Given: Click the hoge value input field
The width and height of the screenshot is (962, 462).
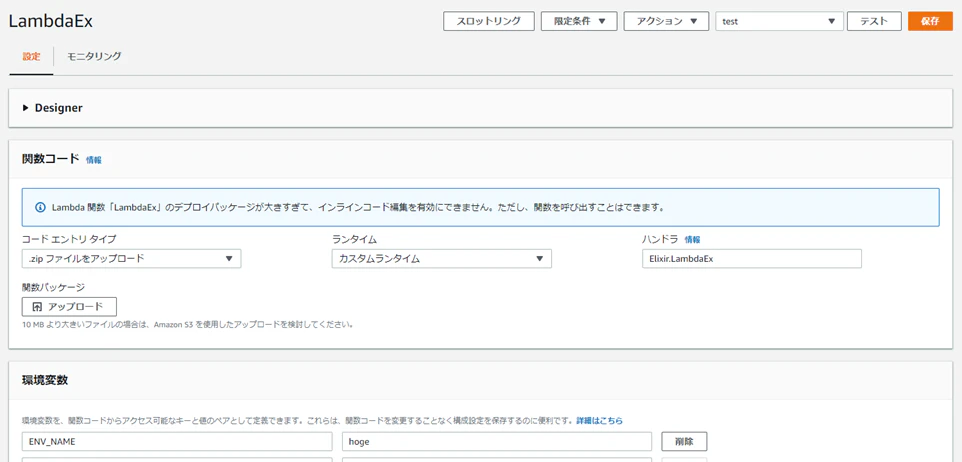Looking at the screenshot, I should (496, 442).
